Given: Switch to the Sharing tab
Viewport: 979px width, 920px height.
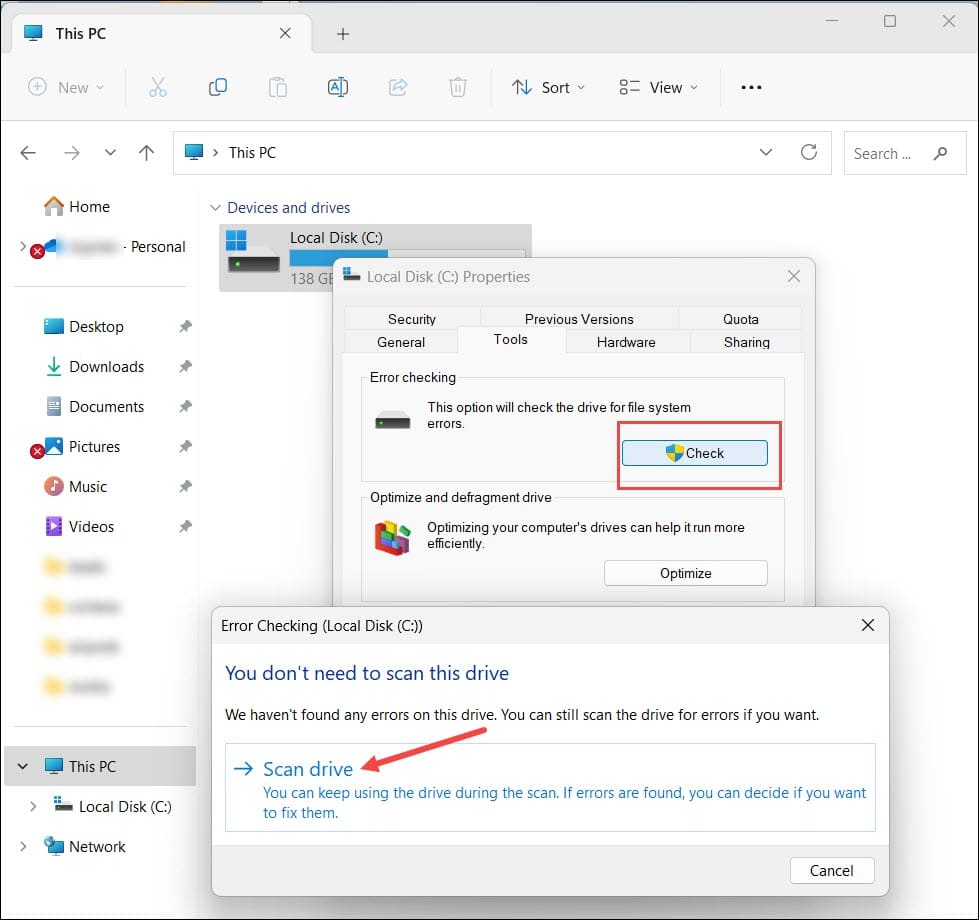Looking at the screenshot, I should tap(746, 342).
